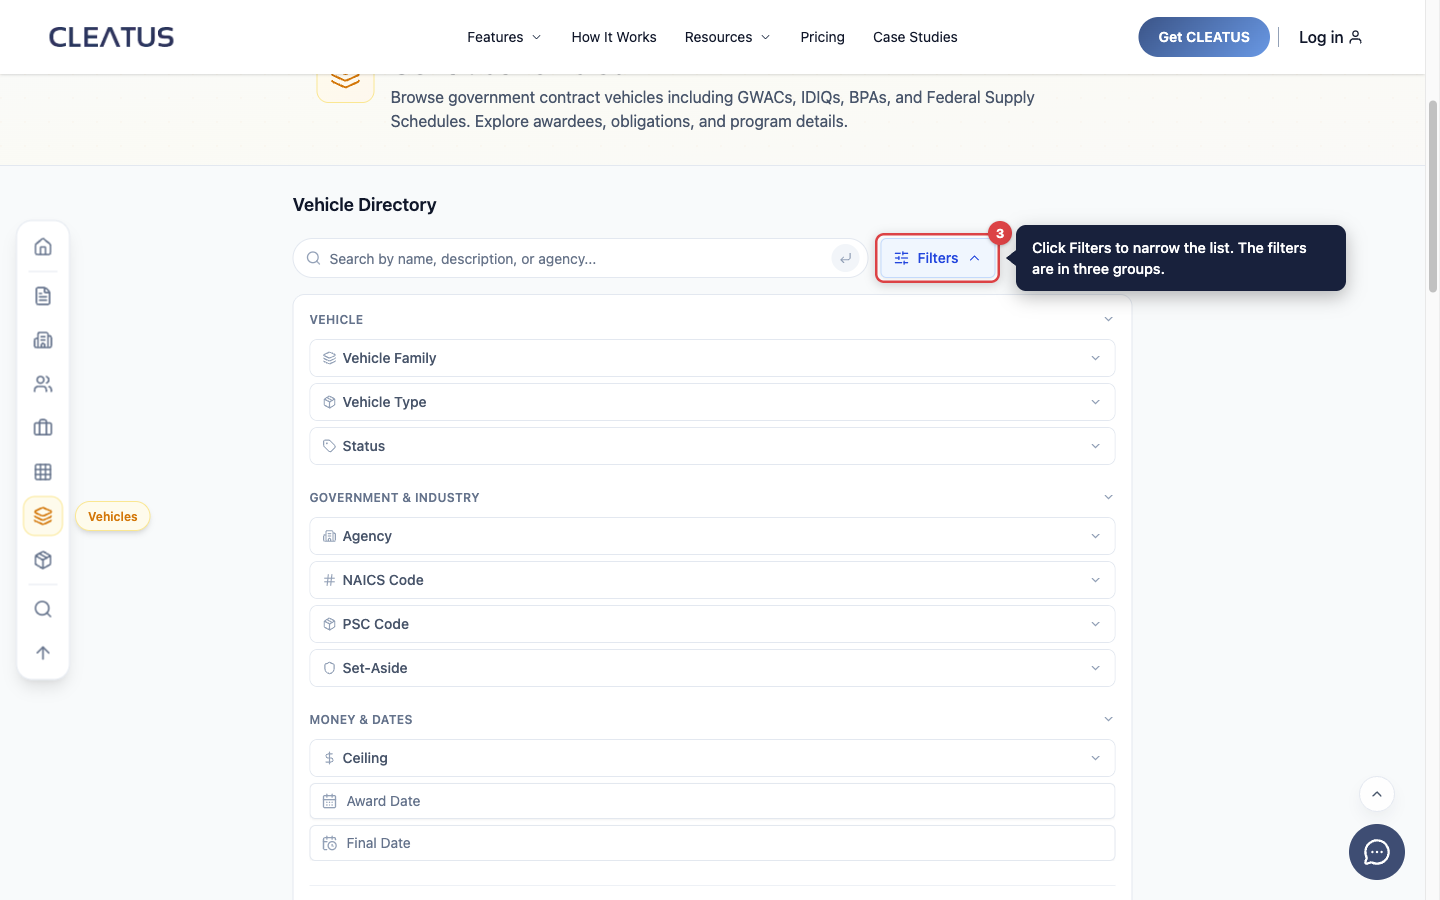Click the round scroll-to-top chevron button
This screenshot has width=1440, height=900.
[1377, 794]
